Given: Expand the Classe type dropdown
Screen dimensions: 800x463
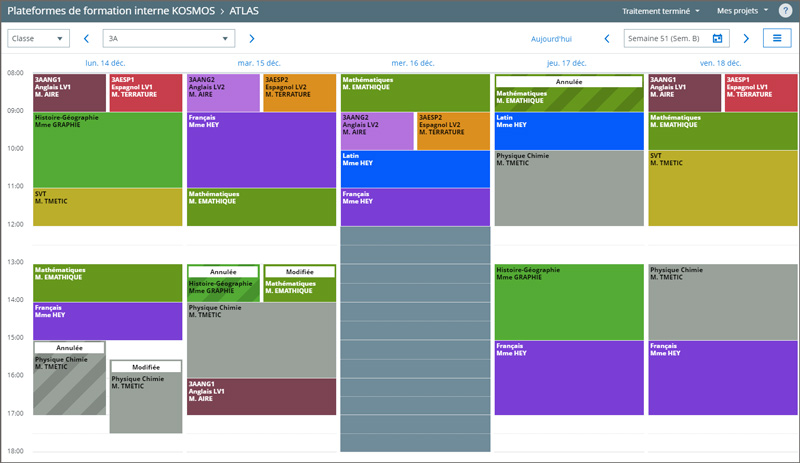Looking at the screenshot, I should [38, 39].
